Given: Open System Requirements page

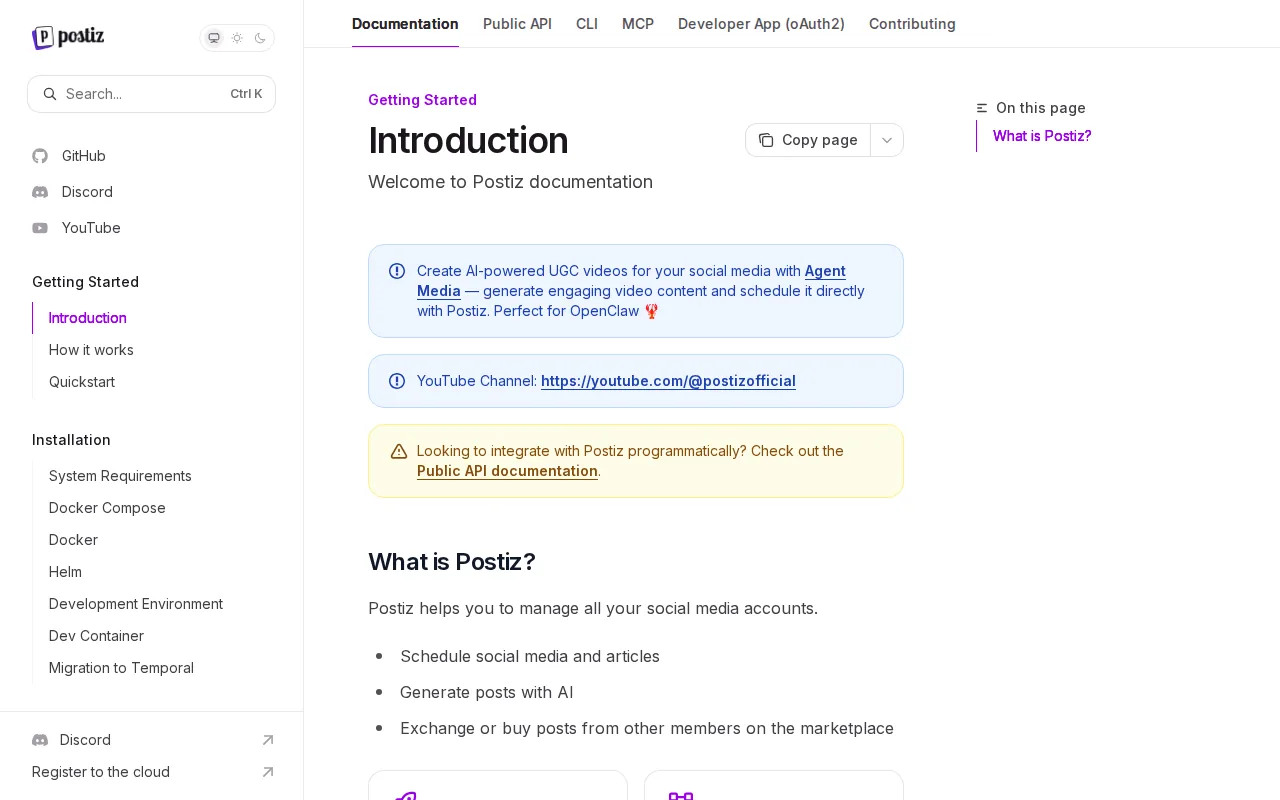Looking at the screenshot, I should 120,476.
